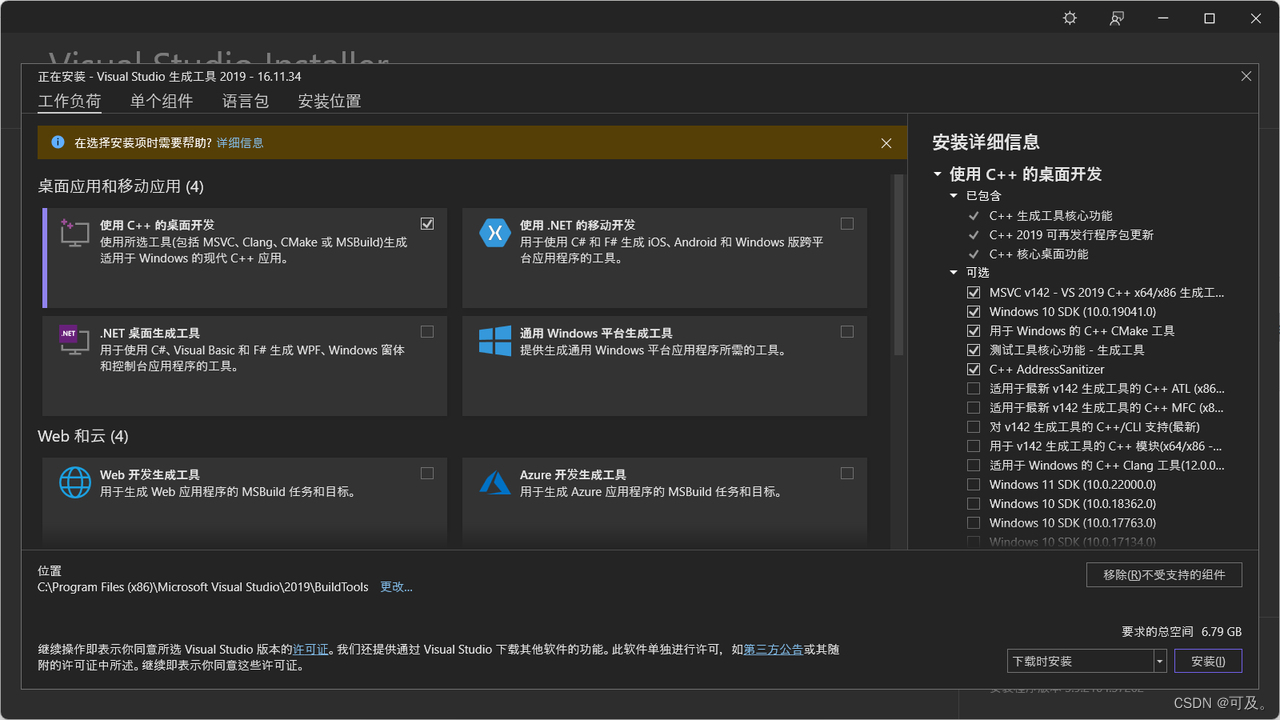Click the install path C:\Program Files (x86)... text
Screen dimensions: 1280x720
(x=203, y=587)
